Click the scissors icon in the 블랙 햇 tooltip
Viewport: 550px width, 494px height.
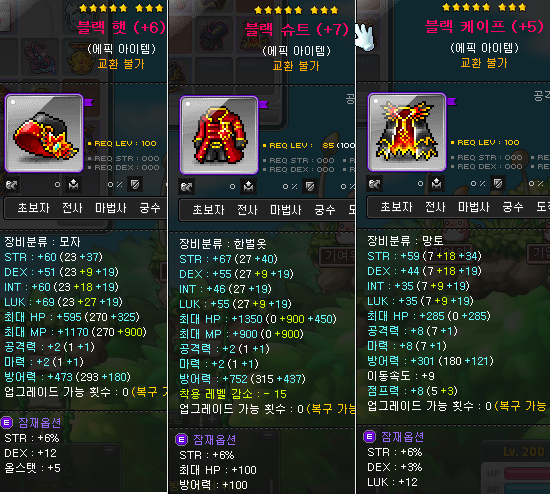(x=12, y=185)
